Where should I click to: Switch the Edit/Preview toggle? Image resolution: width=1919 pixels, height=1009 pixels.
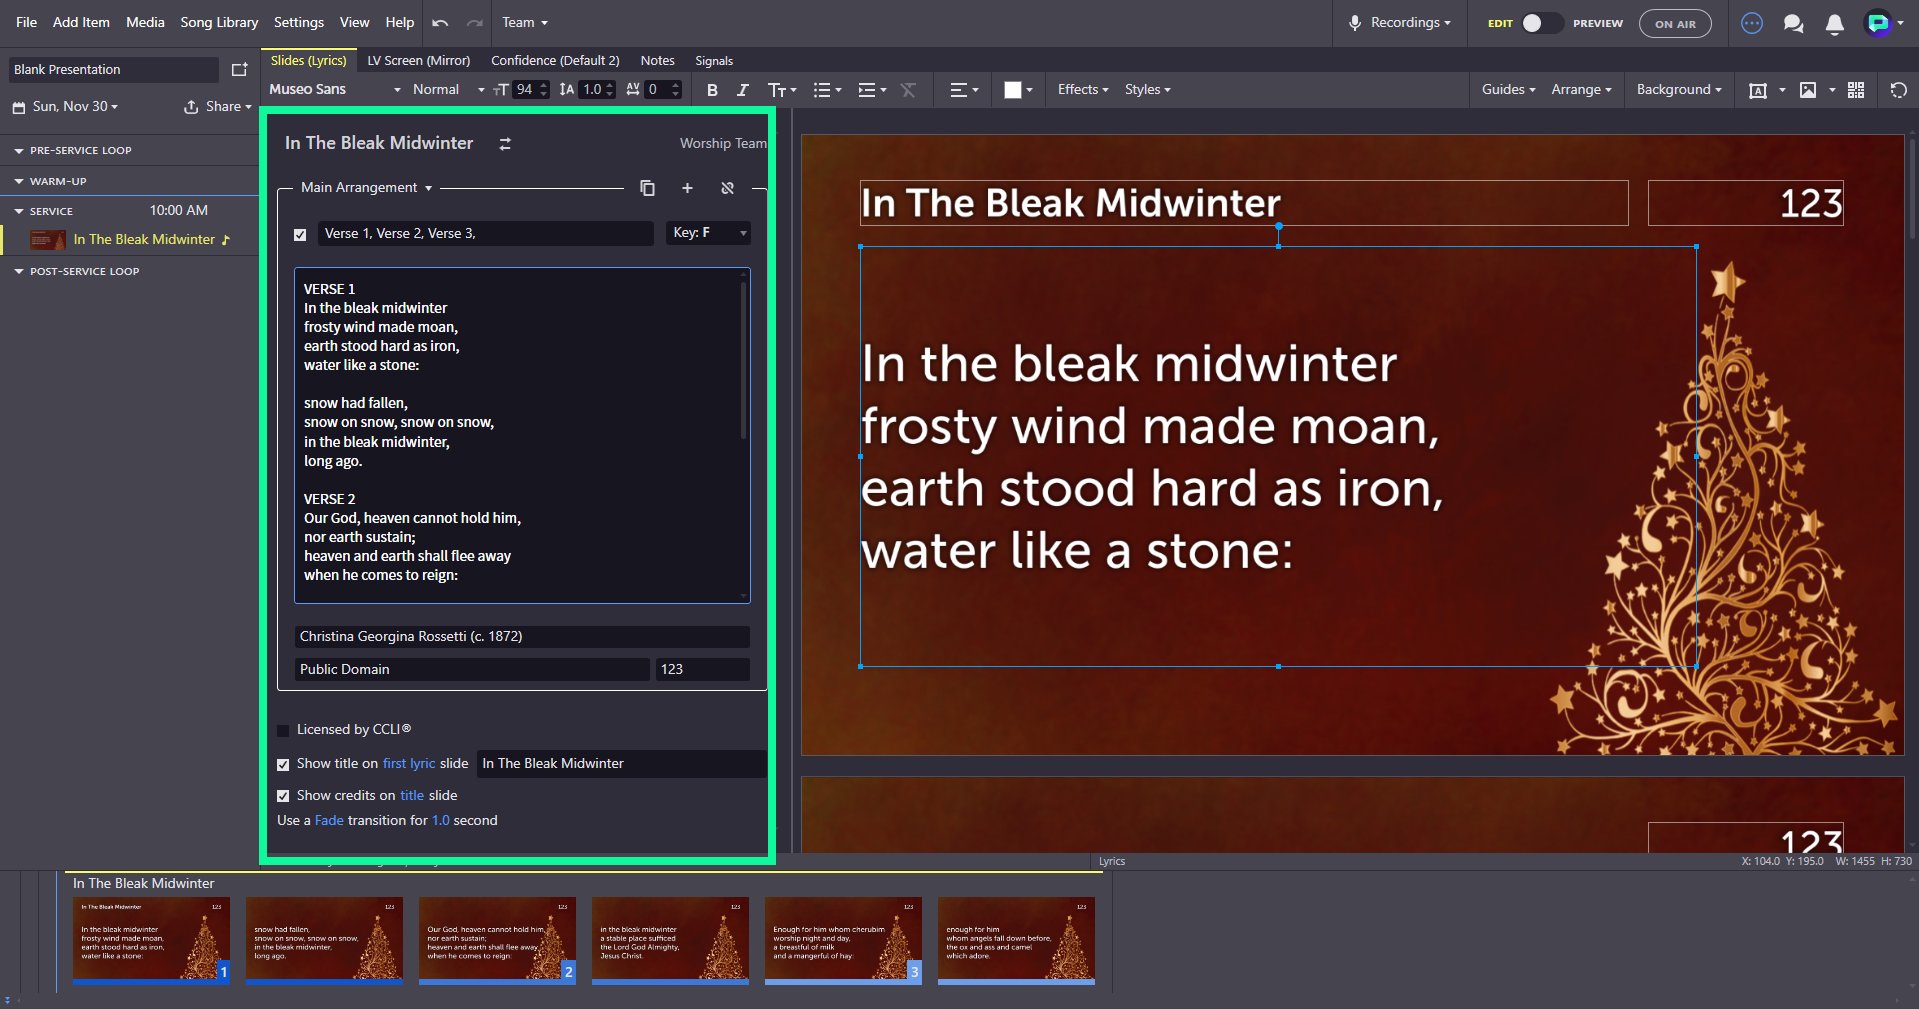point(1541,23)
